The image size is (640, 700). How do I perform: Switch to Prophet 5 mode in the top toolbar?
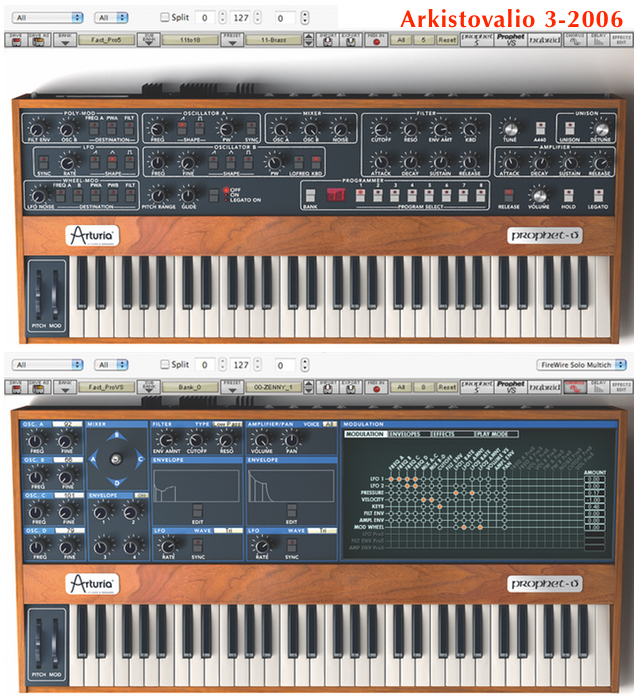click(477, 40)
